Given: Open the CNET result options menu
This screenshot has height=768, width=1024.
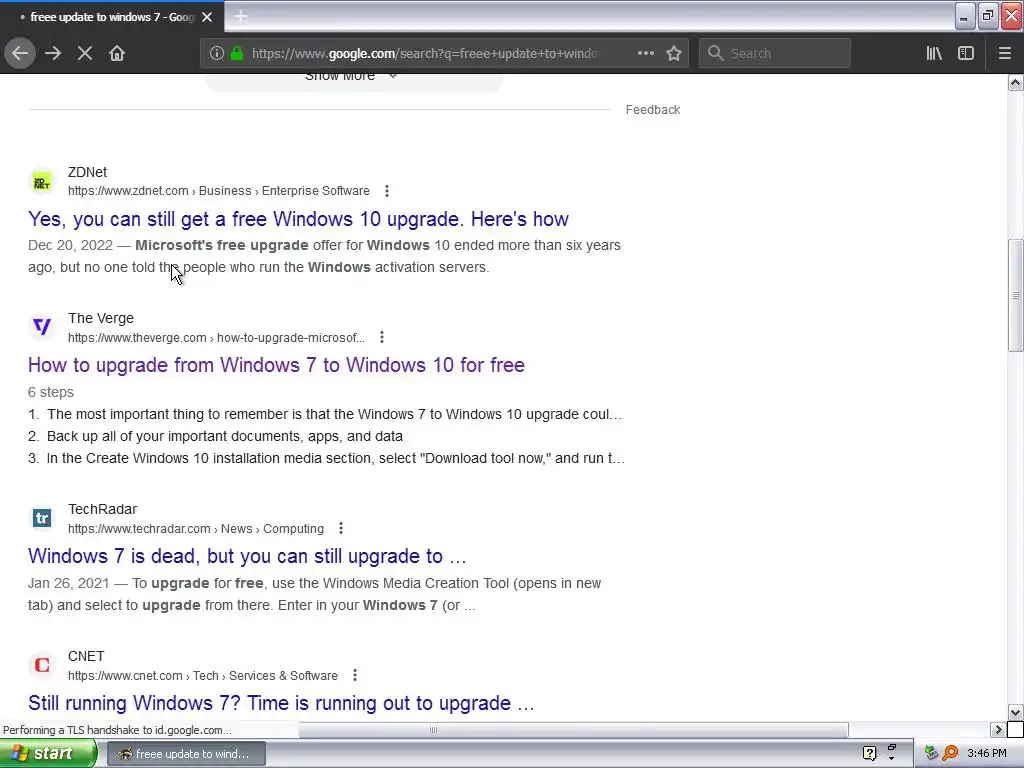Looking at the screenshot, I should [355, 675].
